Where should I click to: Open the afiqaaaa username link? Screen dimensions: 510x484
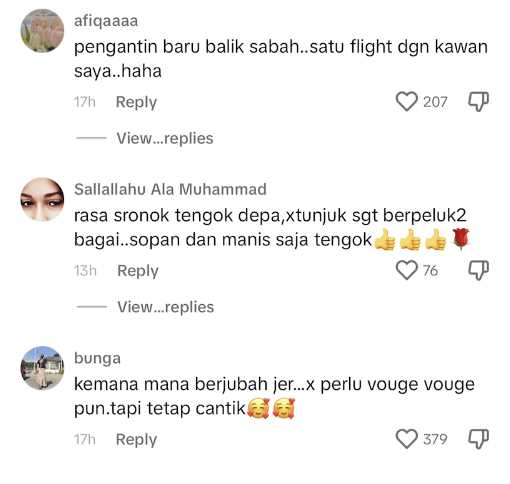(106, 22)
